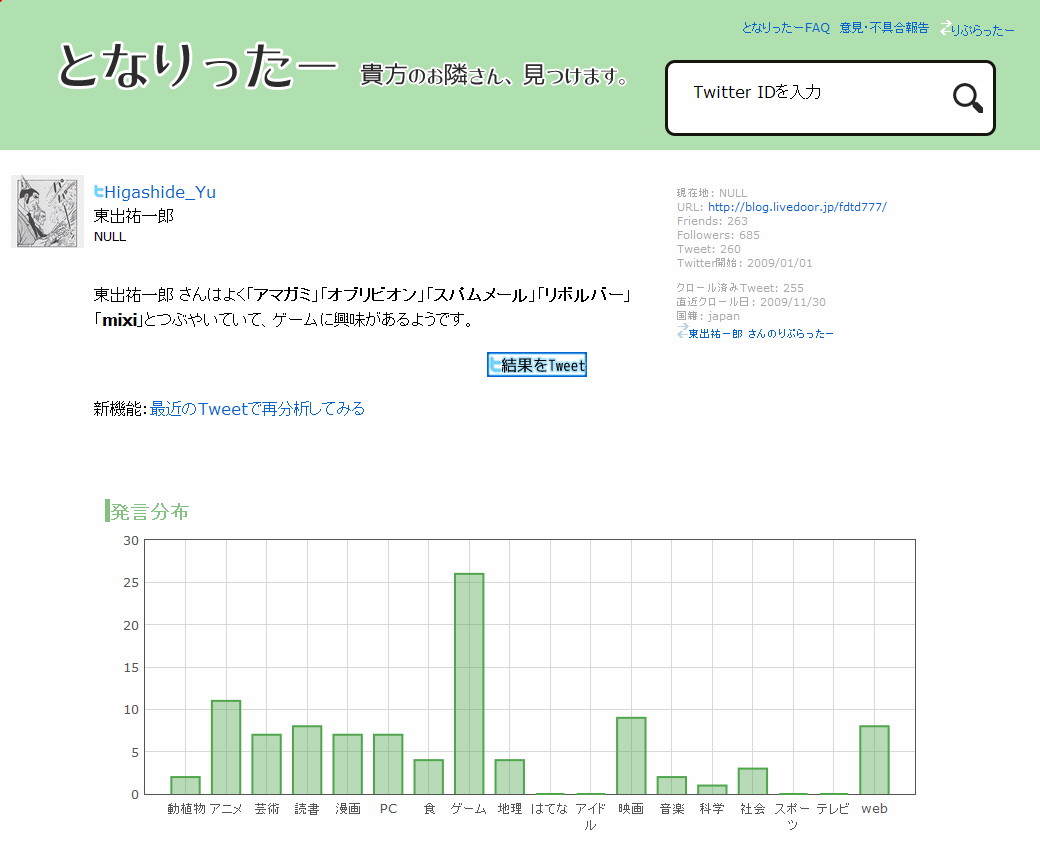Click the Followers: 685 stat
This screenshot has height=849, width=1040.
(718, 235)
